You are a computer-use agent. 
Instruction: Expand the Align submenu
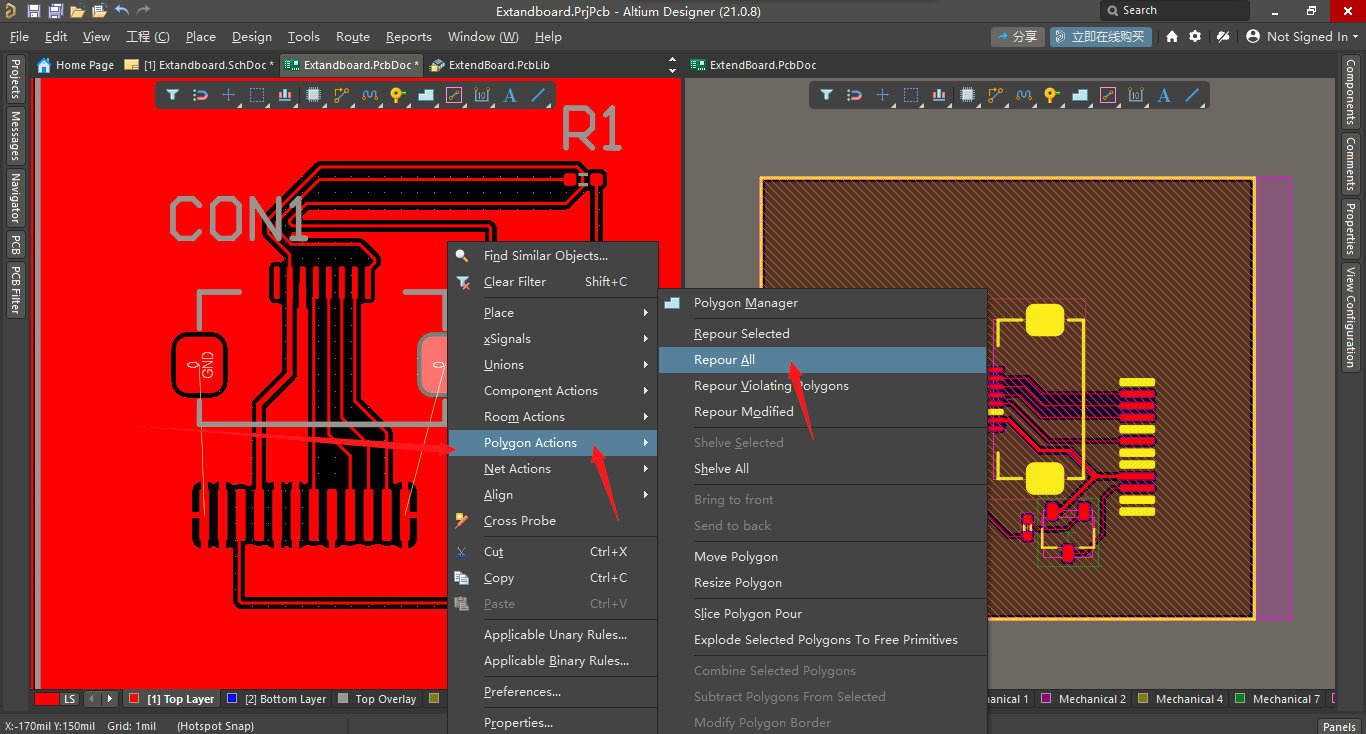pyautogui.click(x=553, y=494)
